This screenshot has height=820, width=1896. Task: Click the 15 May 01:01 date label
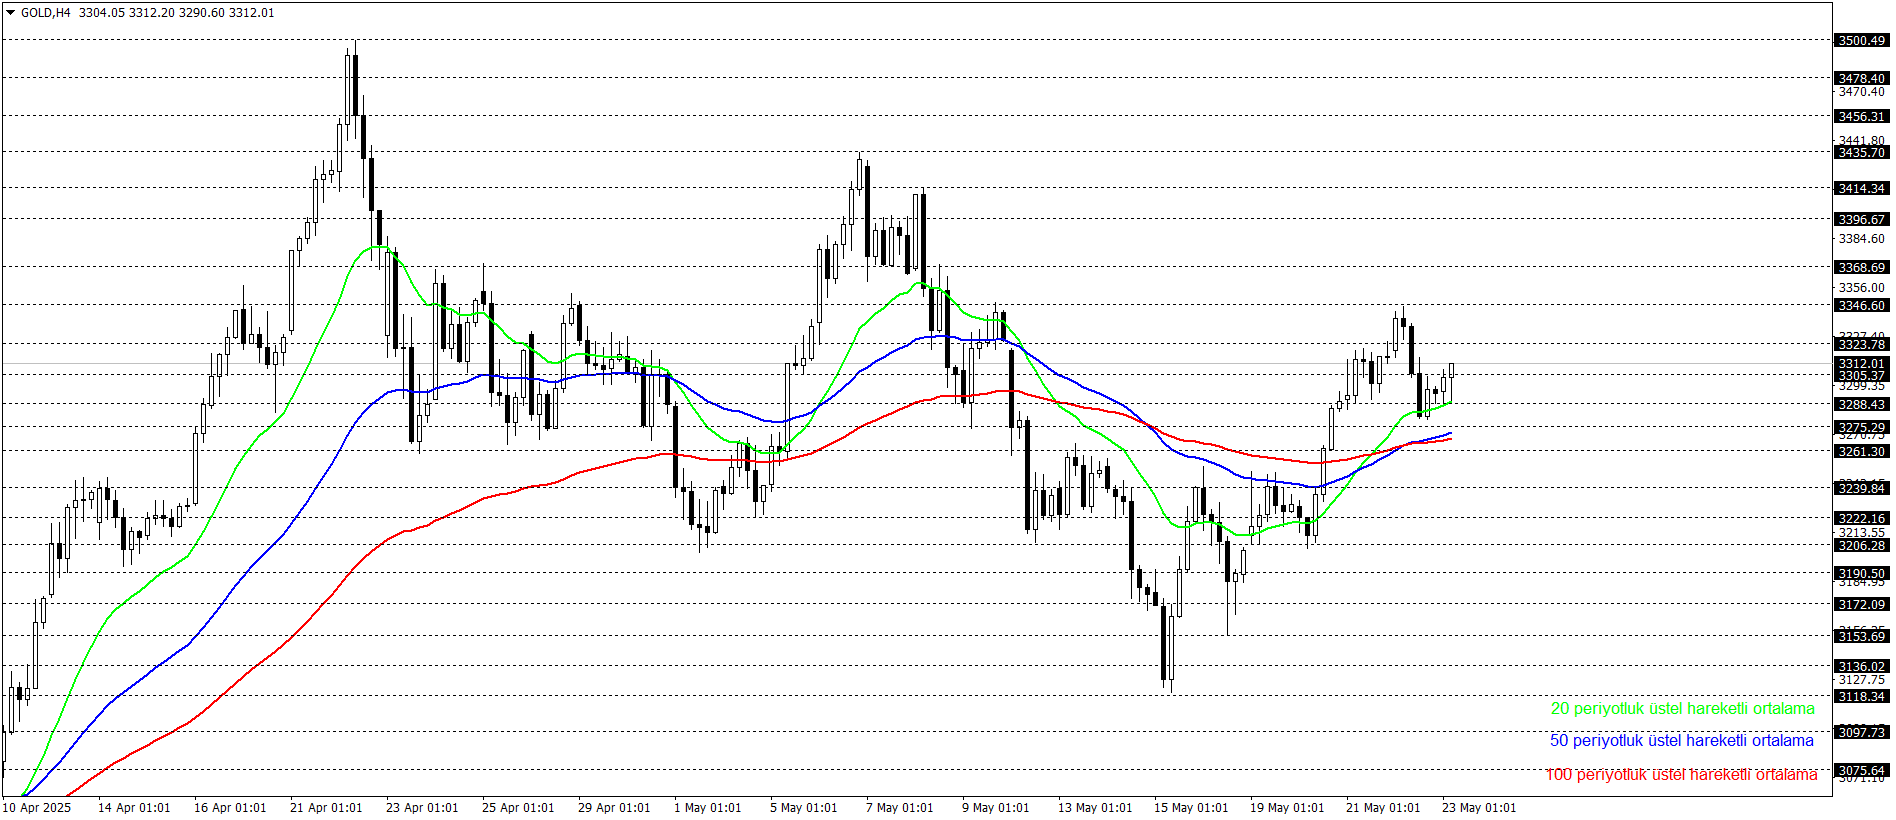click(1191, 808)
